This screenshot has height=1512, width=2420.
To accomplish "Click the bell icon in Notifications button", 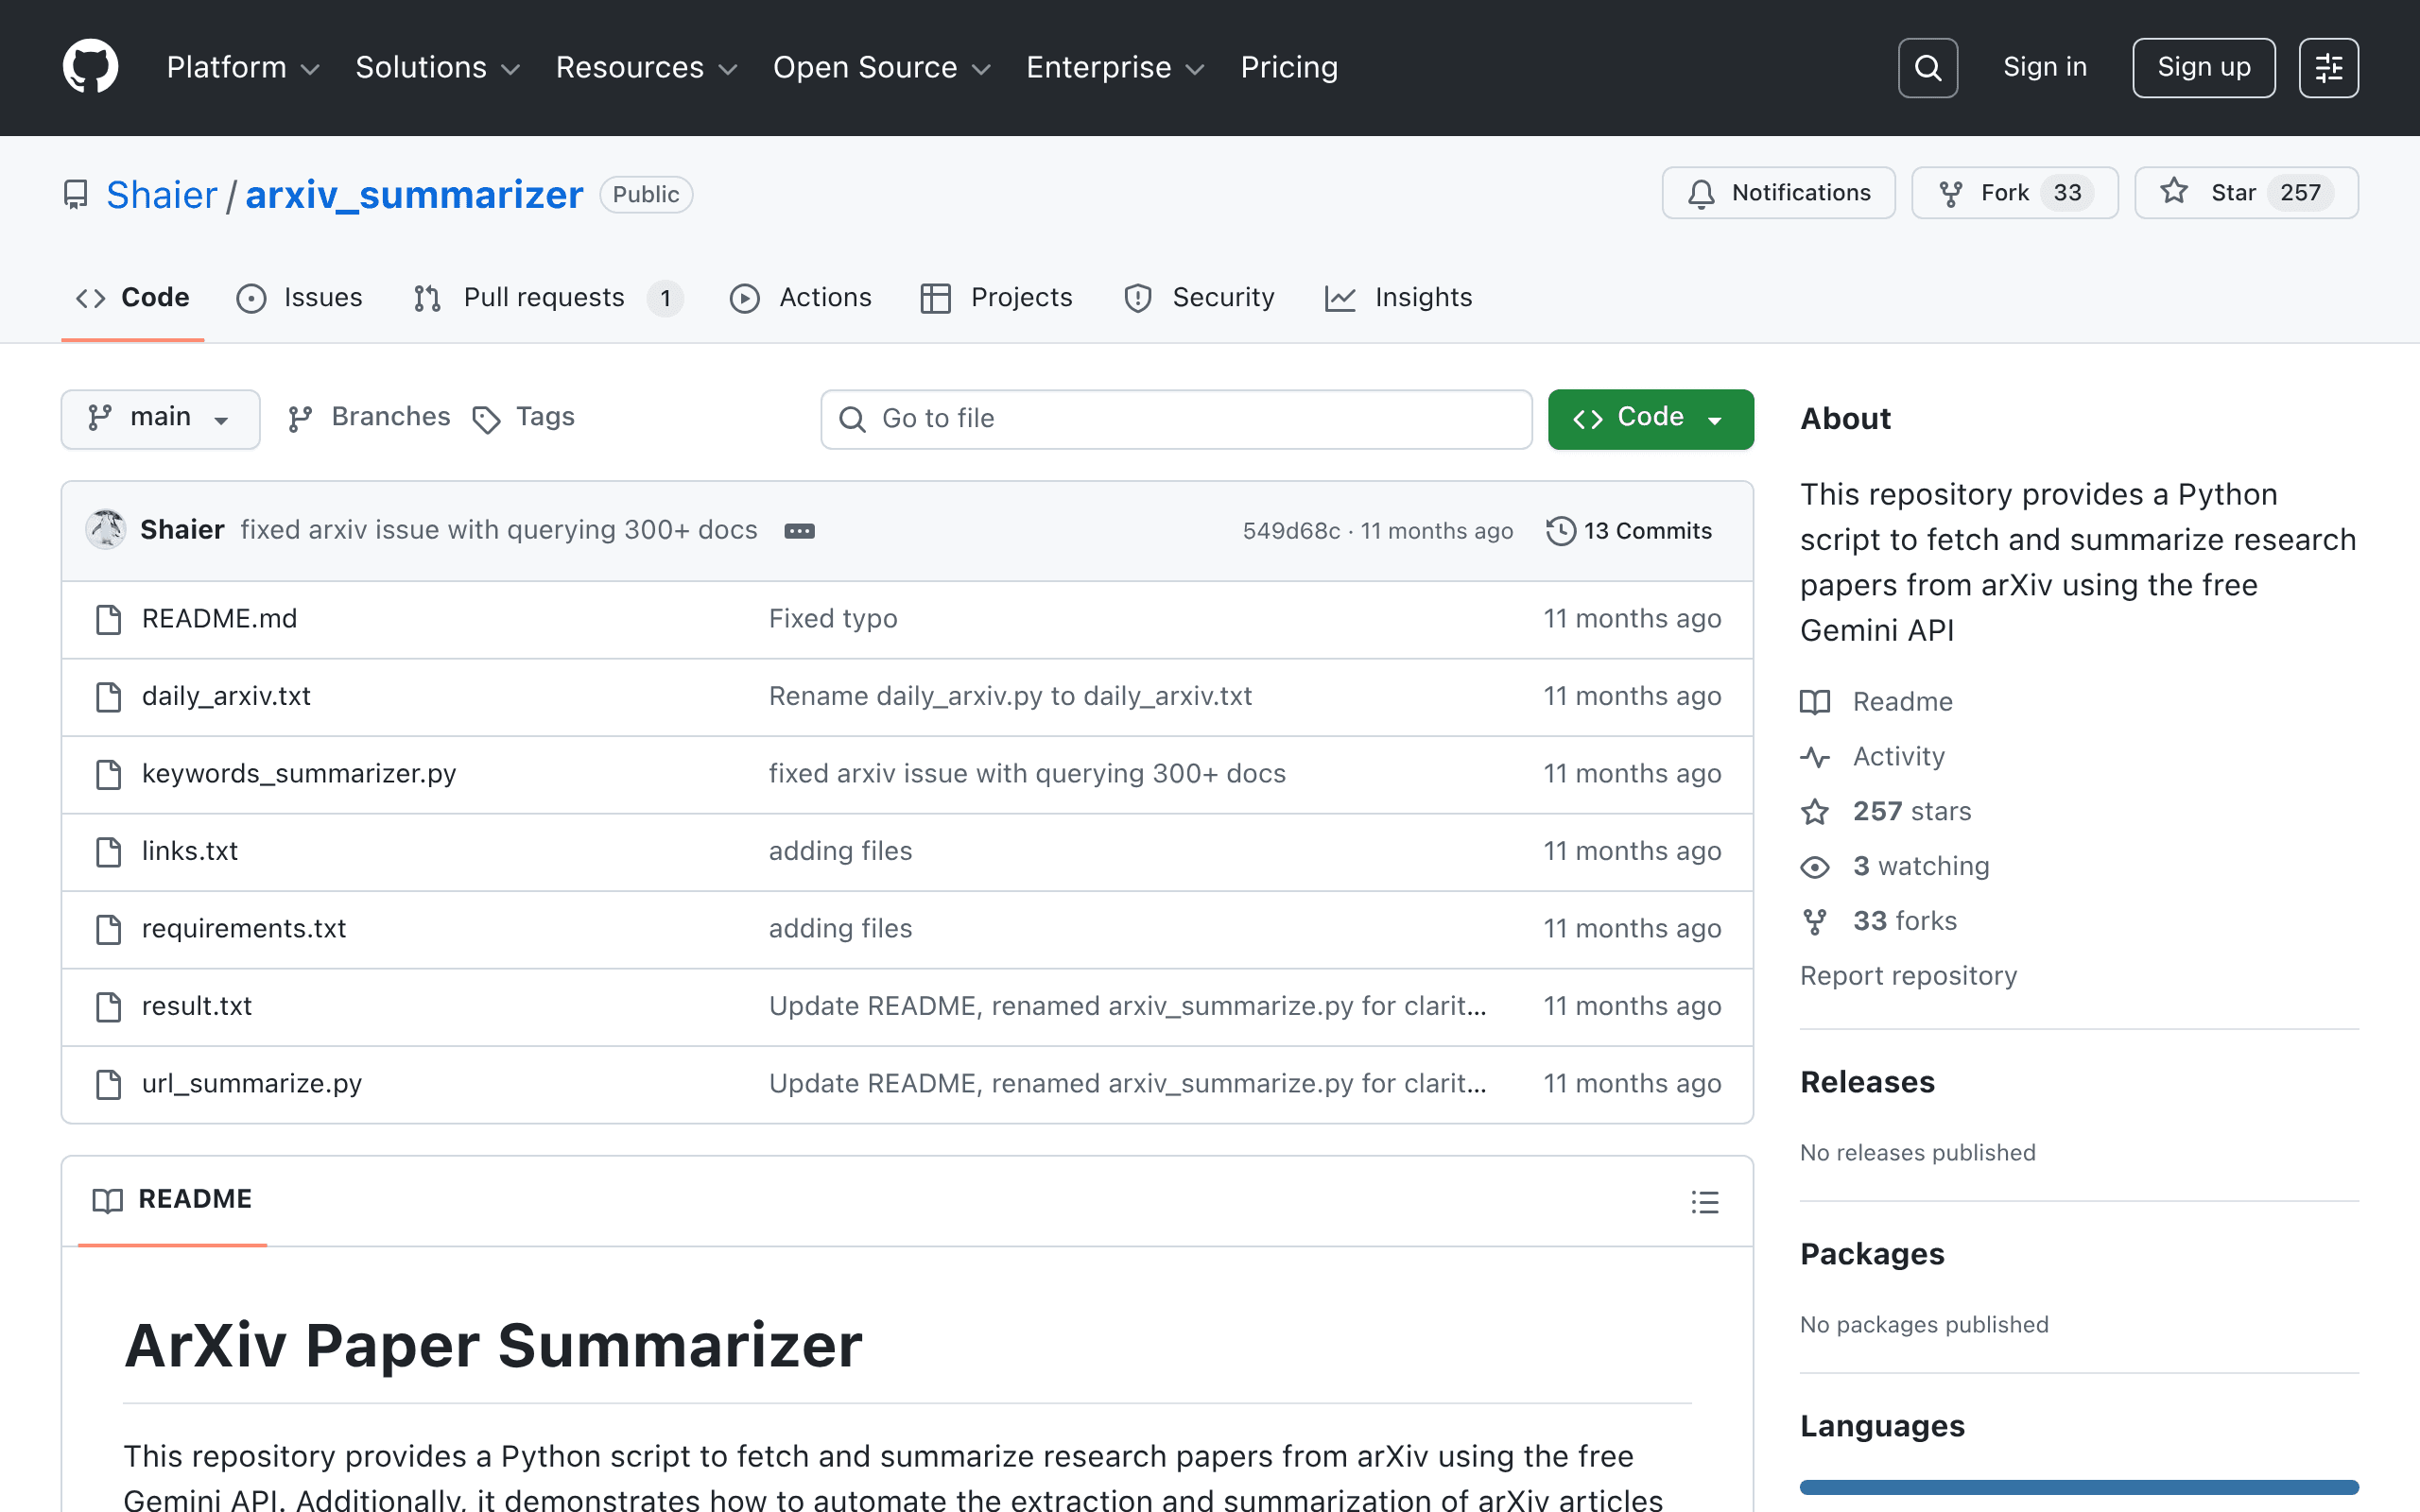I will (1701, 193).
